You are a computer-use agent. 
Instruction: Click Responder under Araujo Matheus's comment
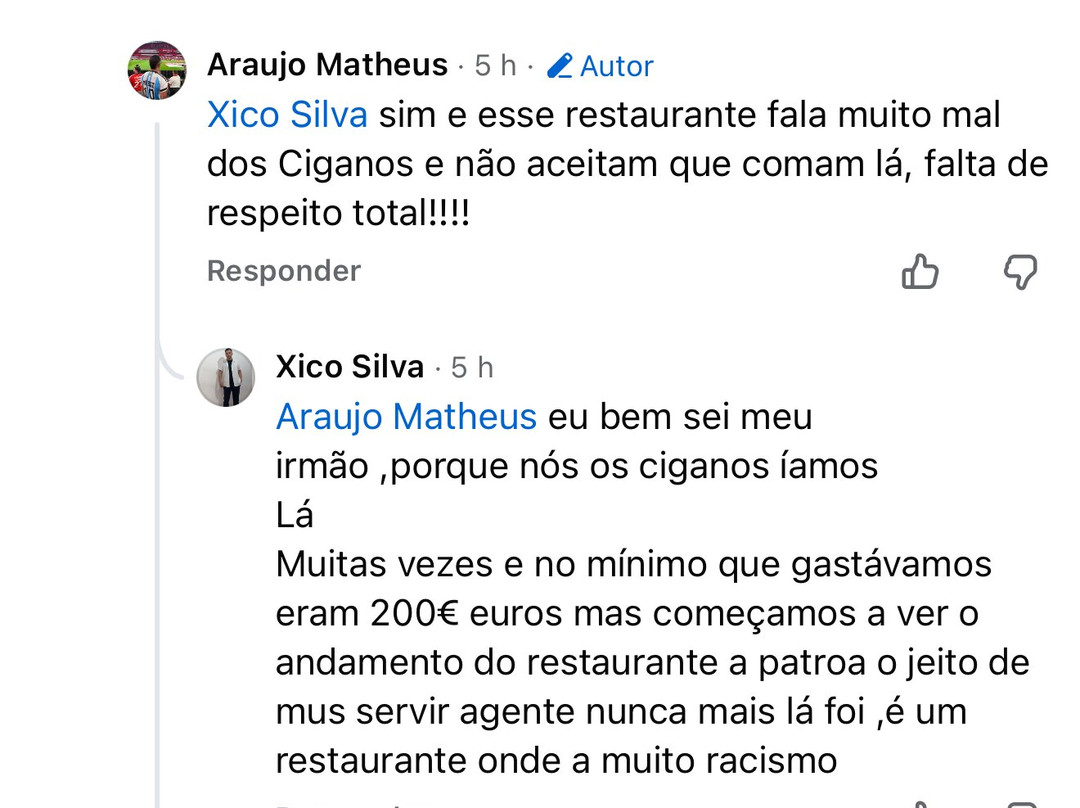pos(283,271)
